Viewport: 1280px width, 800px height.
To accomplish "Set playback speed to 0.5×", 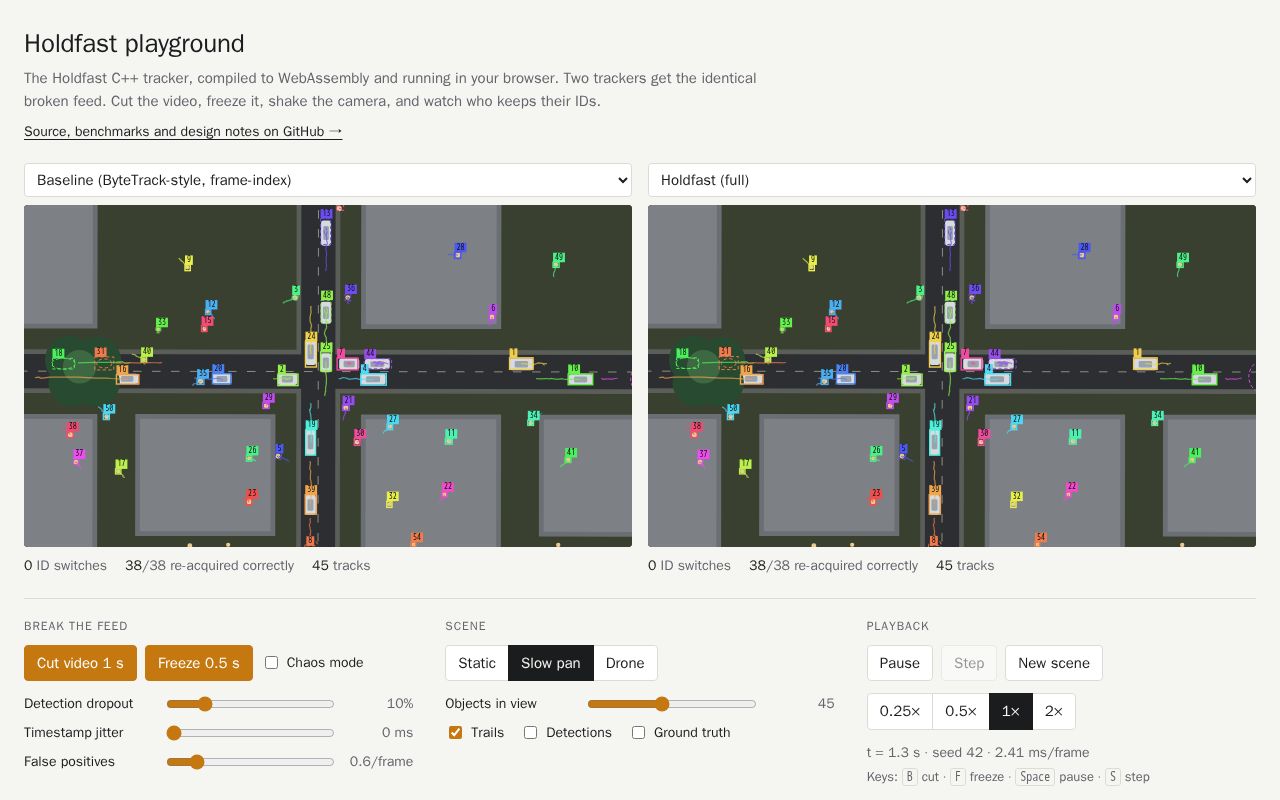I will pyautogui.click(x=961, y=711).
